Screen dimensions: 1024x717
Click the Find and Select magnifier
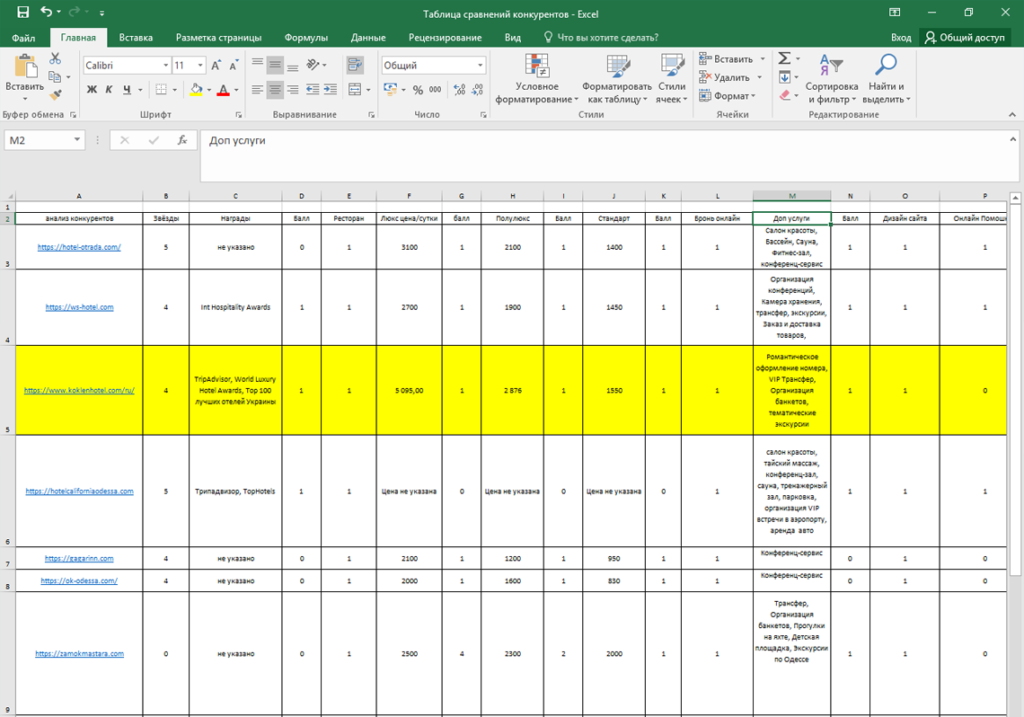(x=884, y=78)
